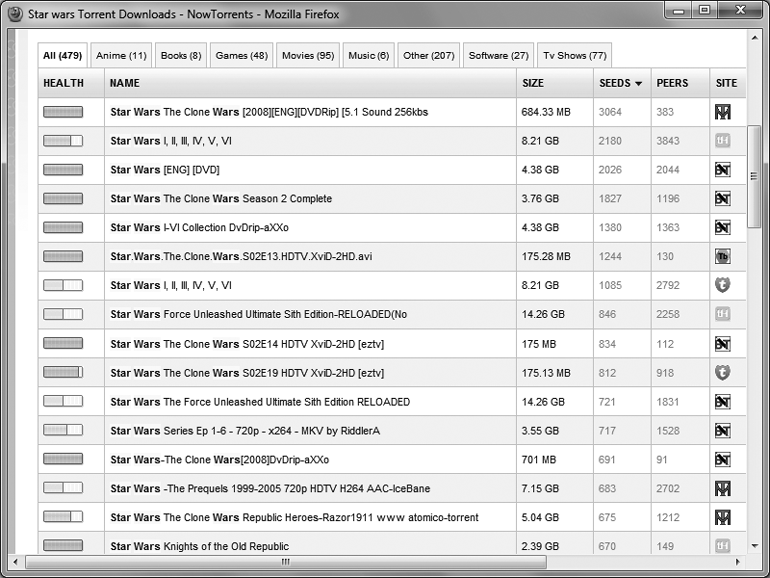Open the Games (48) category tab
770x578 pixels.
241,56
